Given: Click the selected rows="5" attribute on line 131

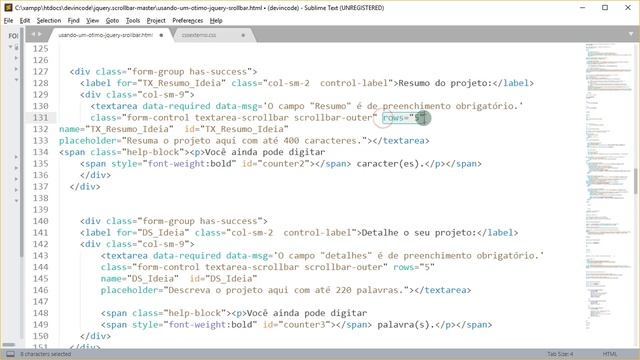Looking at the screenshot, I should click(404, 118).
